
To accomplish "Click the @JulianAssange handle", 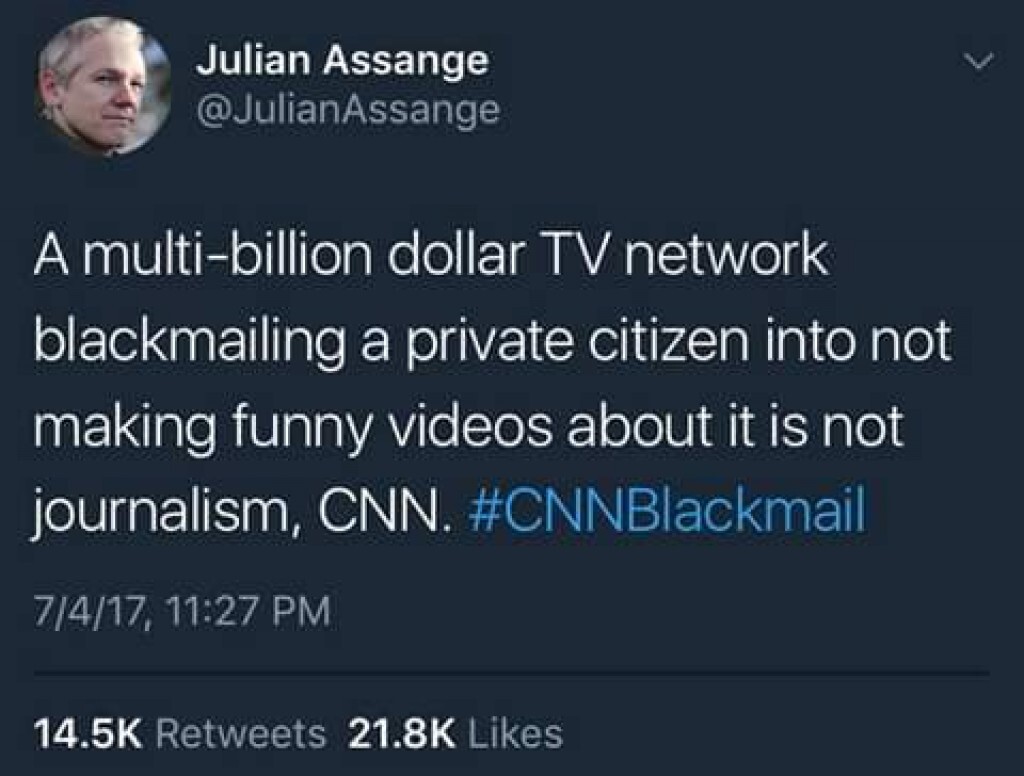I will point(348,110).
